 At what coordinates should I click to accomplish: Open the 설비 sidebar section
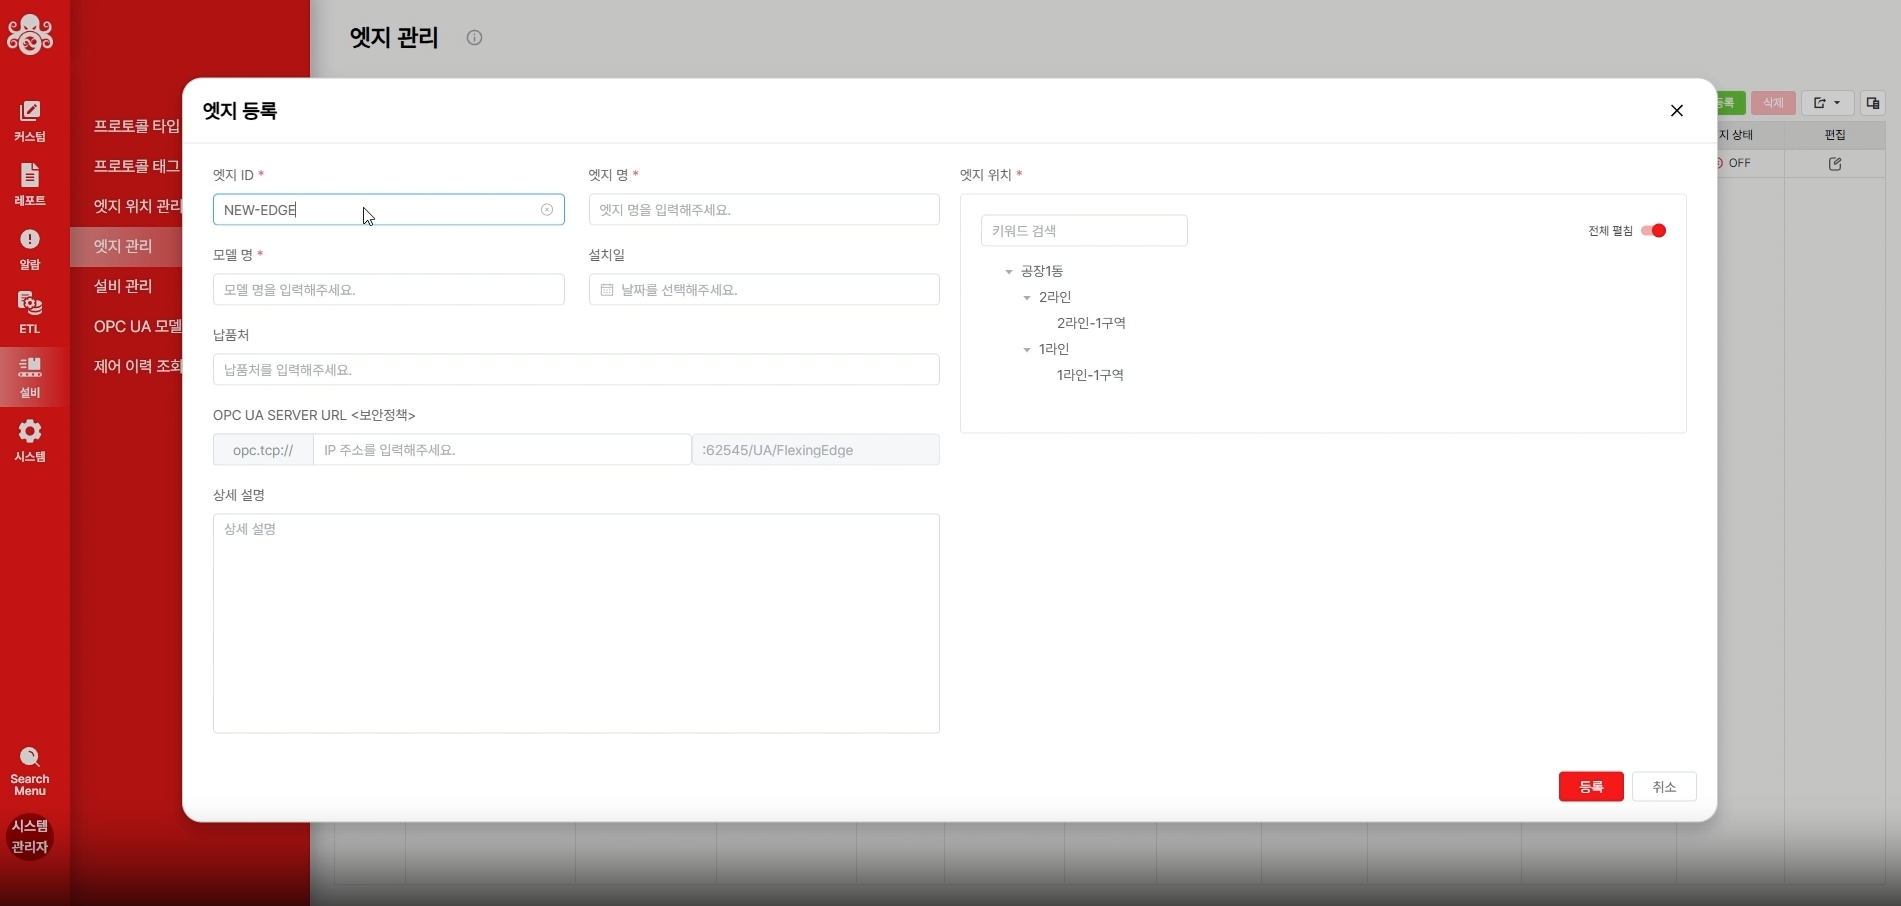[x=30, y=377]
